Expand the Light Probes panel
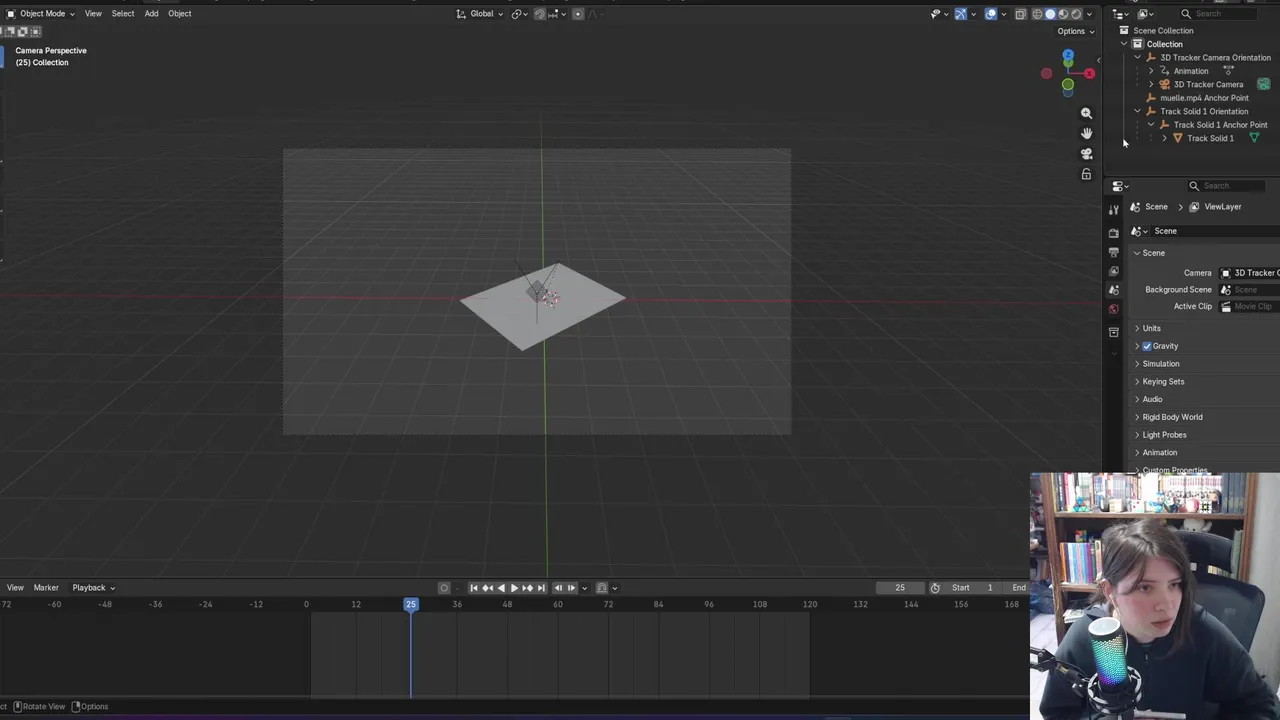1280x720 pixels. tap(1164, 435)
